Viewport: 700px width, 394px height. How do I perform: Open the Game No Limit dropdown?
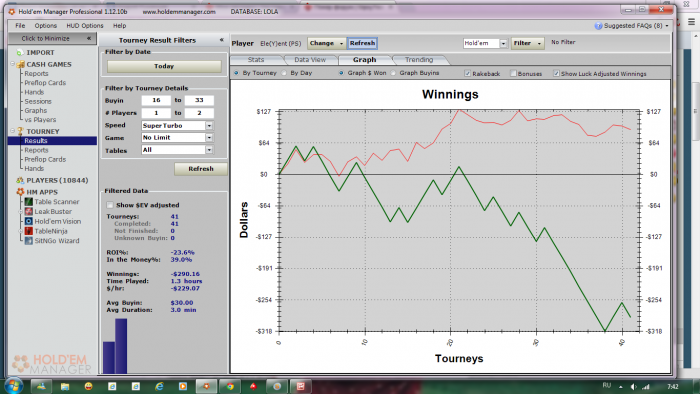point(209,137)
